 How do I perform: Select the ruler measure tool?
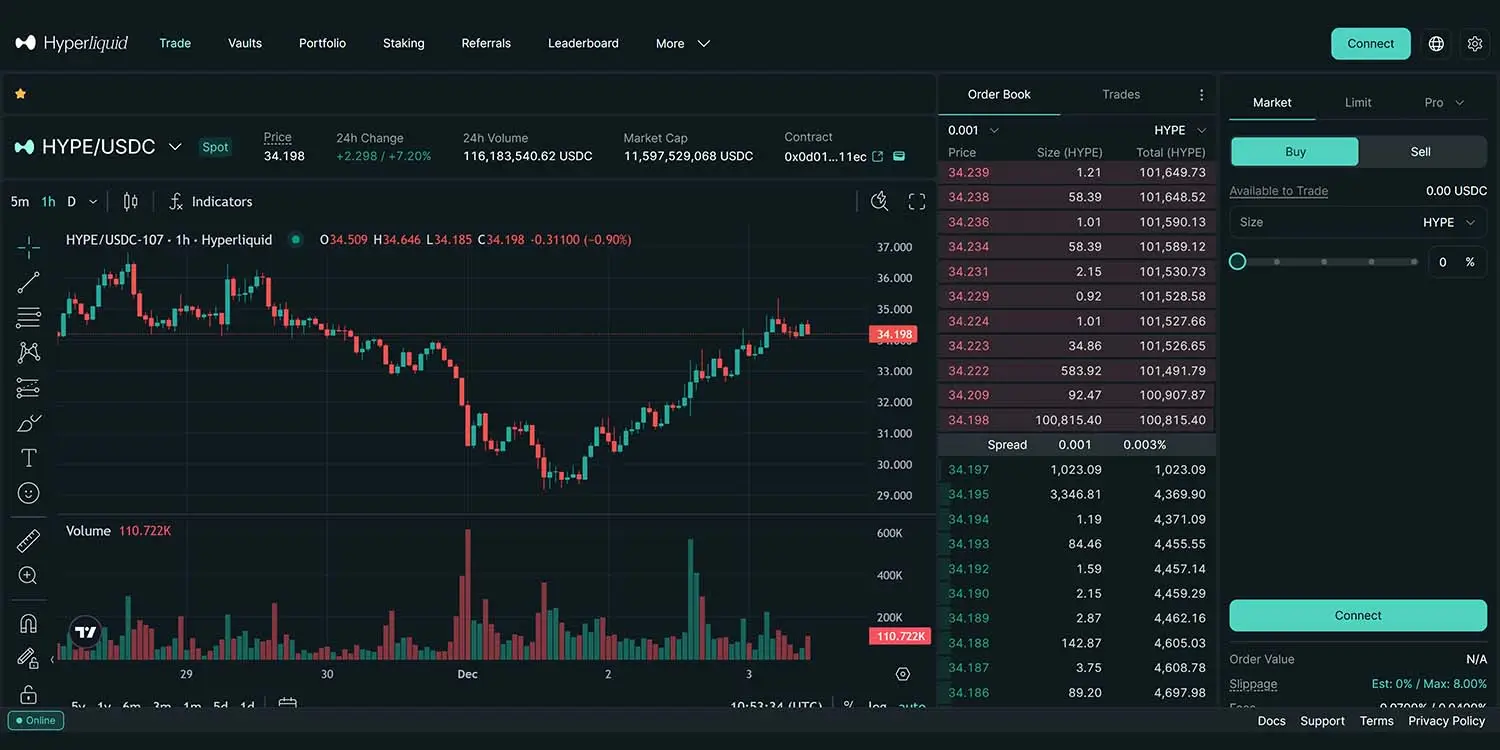pyautogui.click(x=28, y=541)
